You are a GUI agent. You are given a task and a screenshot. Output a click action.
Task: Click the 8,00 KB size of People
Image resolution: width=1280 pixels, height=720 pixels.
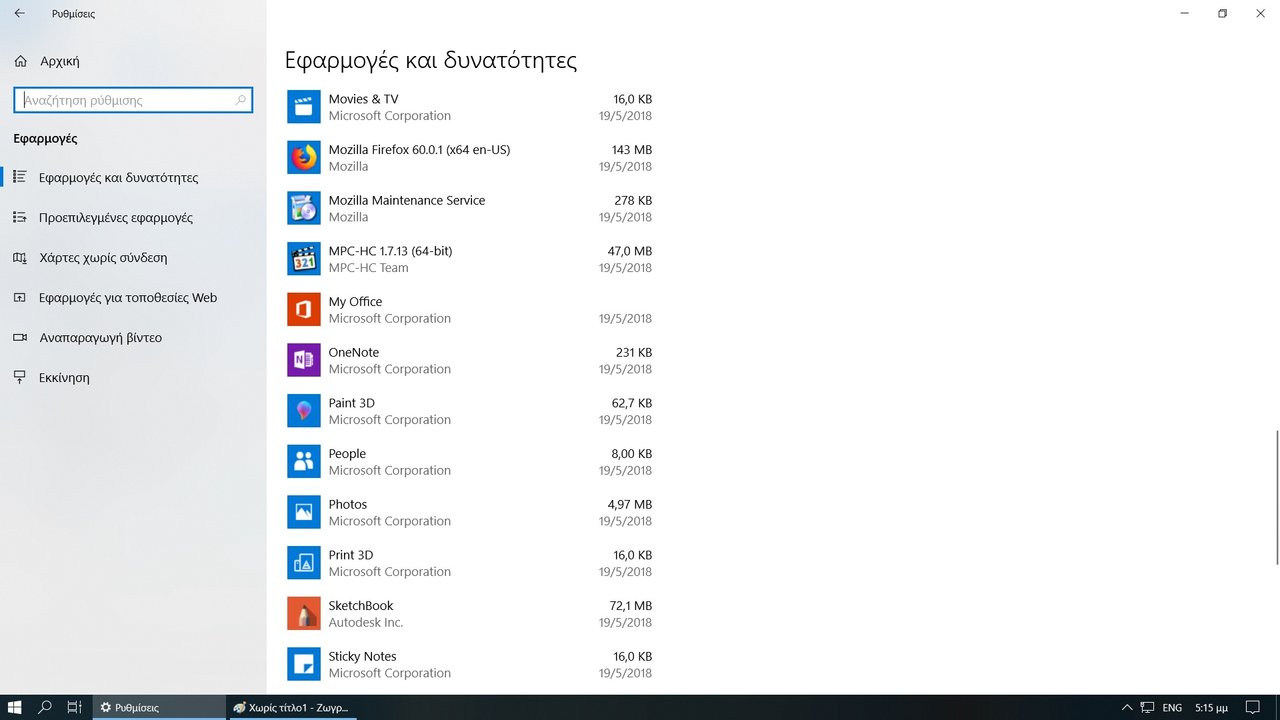[631, 454]
